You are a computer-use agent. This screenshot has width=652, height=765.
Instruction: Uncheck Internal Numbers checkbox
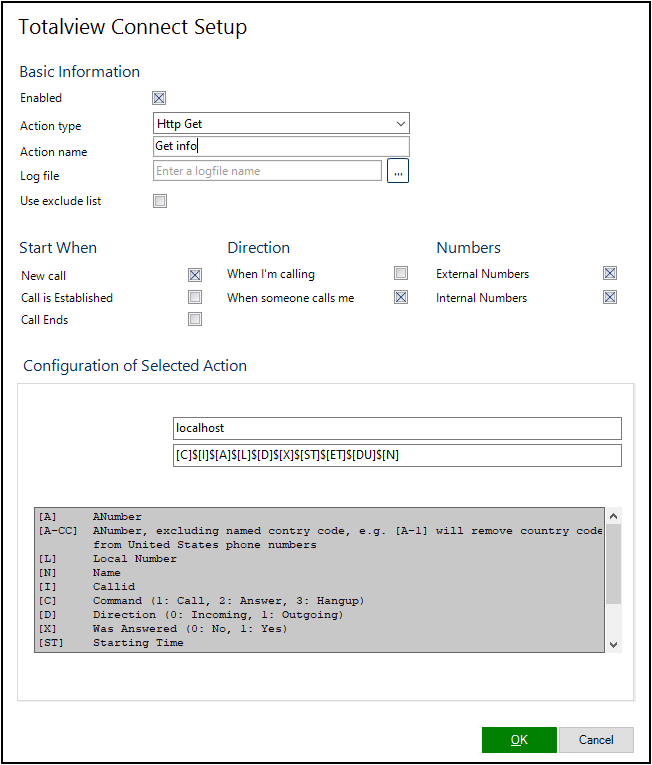tap(610, 297)
